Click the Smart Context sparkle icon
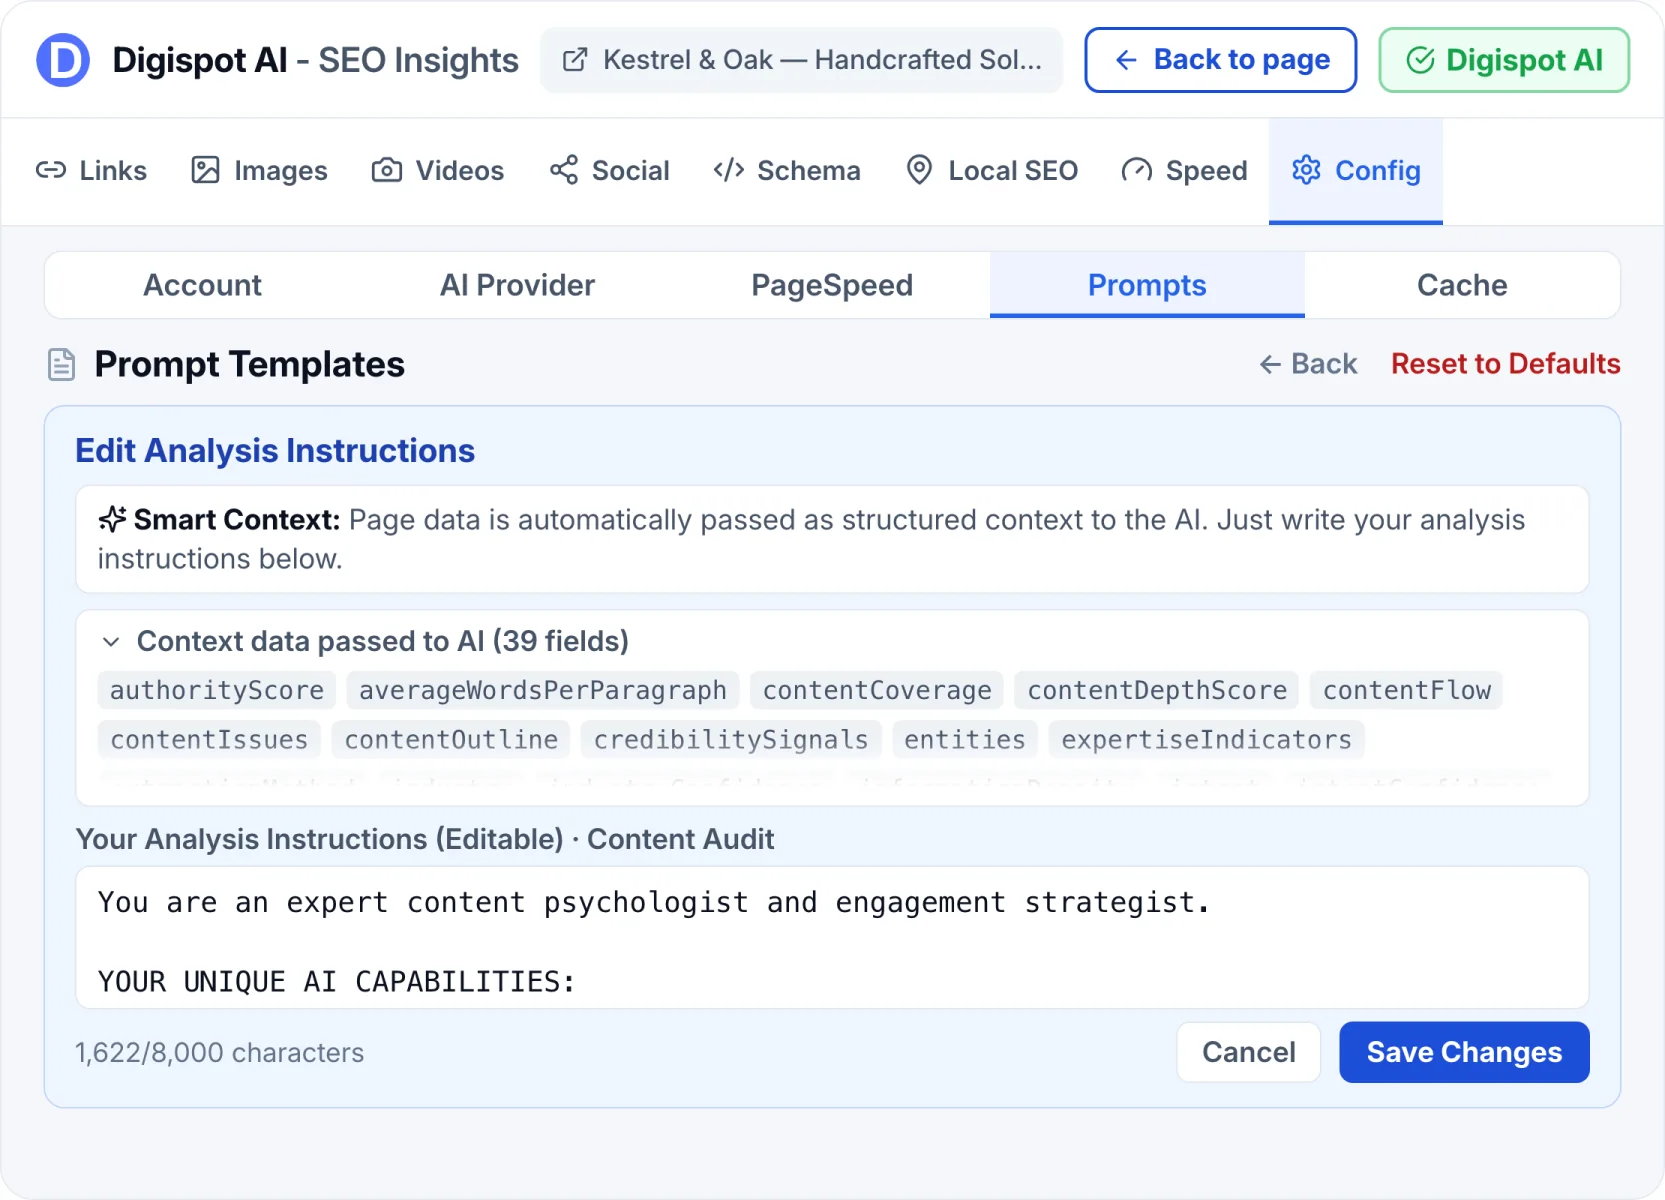This screenshot has height=1200, width=1665. (112, 519)
